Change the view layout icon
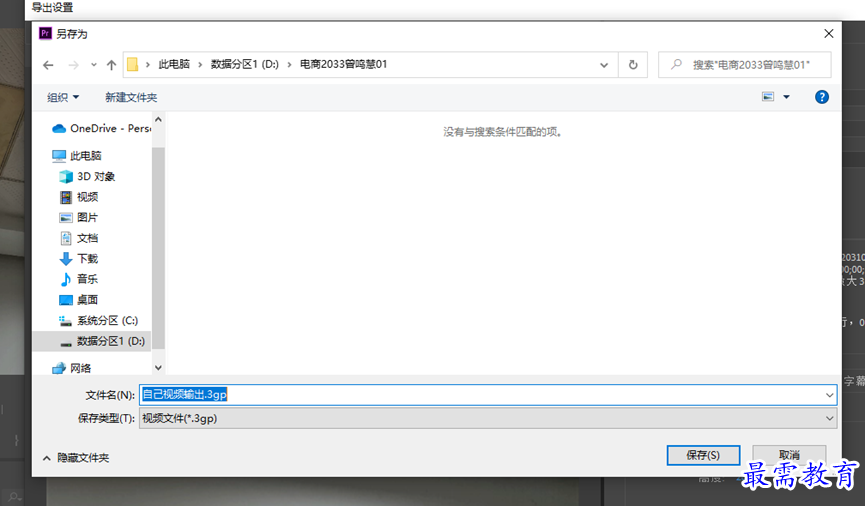This screenshot has width=865, height=506. point(768,97)
